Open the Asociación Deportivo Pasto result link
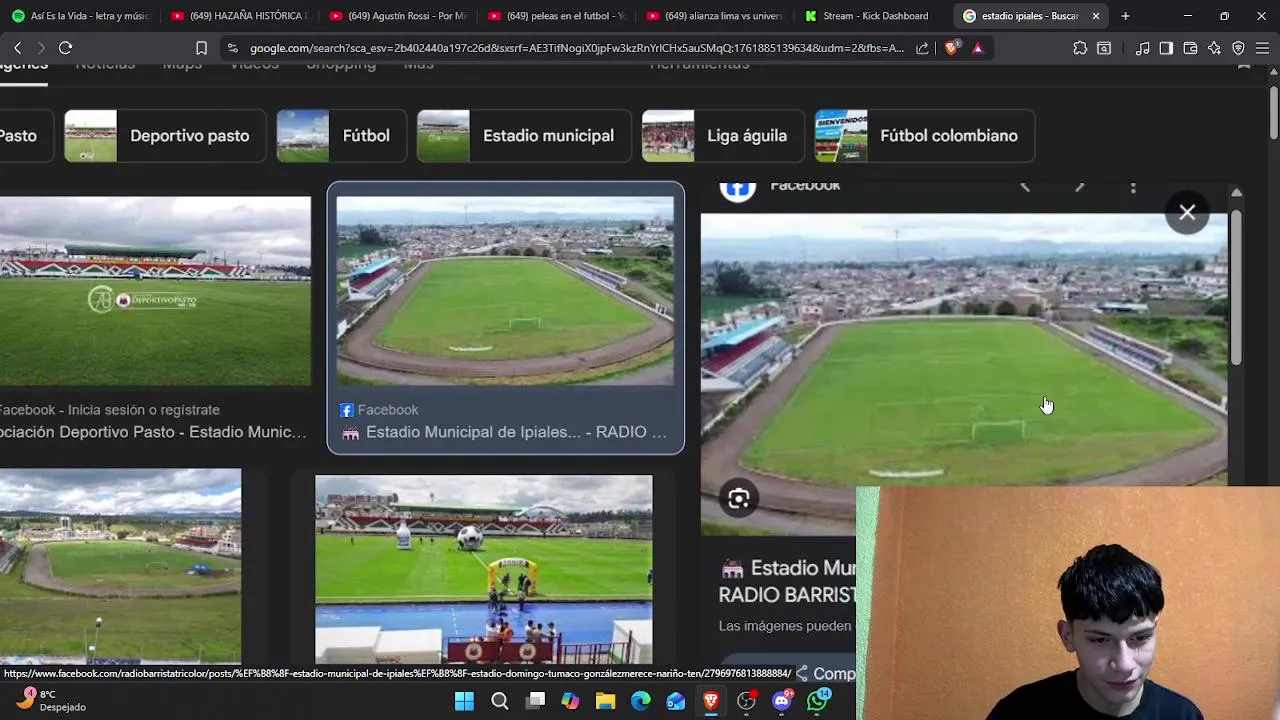 pyautogui.click(x=153, y=432)
